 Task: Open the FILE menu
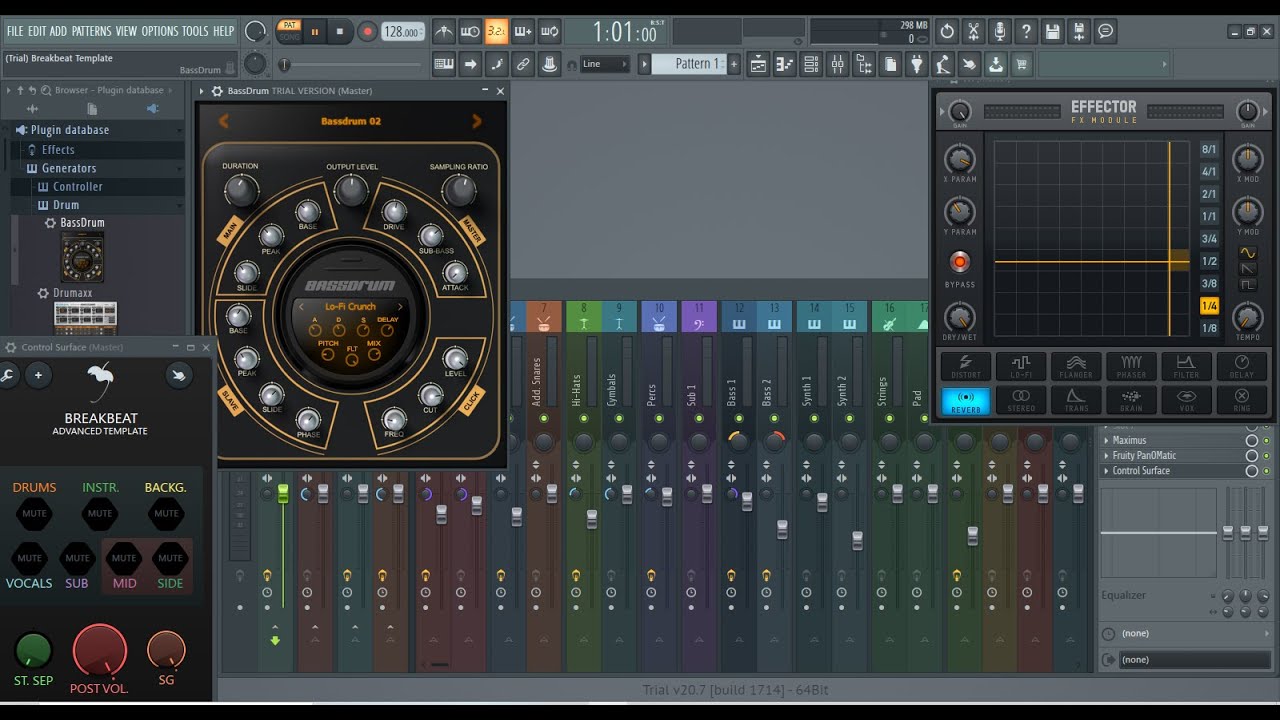15,31
